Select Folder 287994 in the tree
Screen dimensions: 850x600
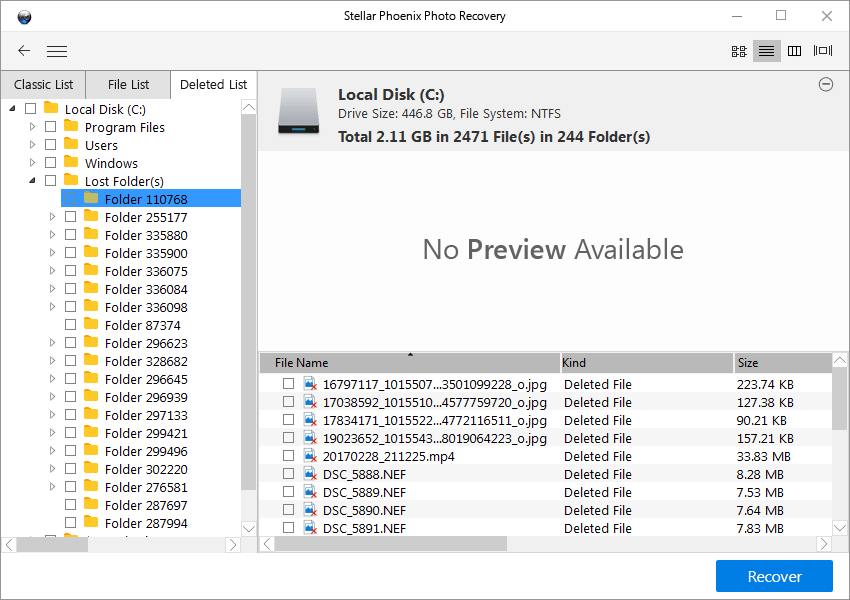(x=146, y=523)
